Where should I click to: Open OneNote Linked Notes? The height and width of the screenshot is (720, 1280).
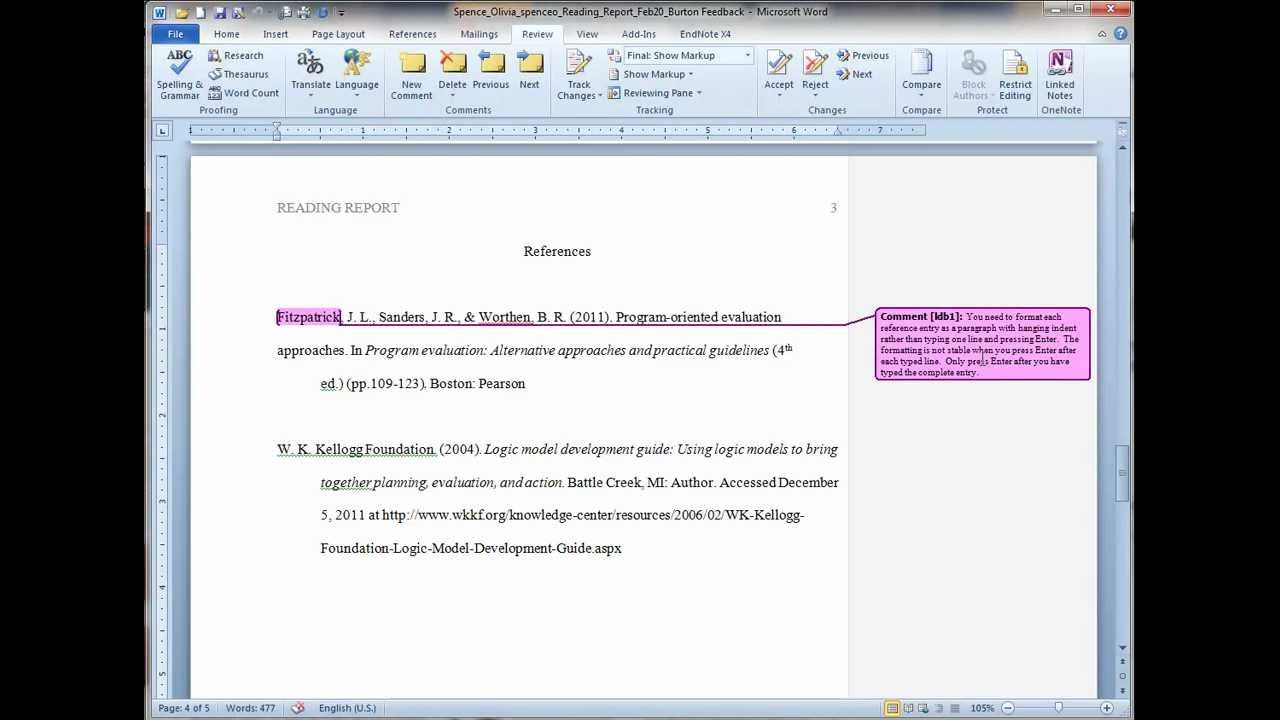click(x=1060, y=75)
